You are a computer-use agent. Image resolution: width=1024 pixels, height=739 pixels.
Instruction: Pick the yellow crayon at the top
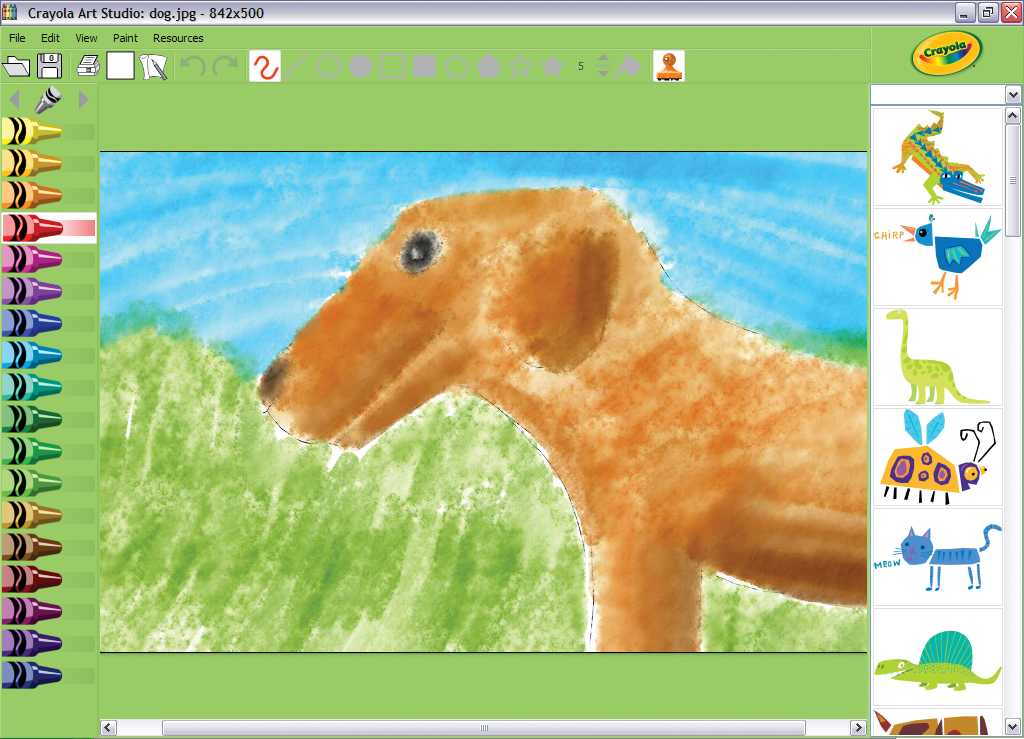32,131
